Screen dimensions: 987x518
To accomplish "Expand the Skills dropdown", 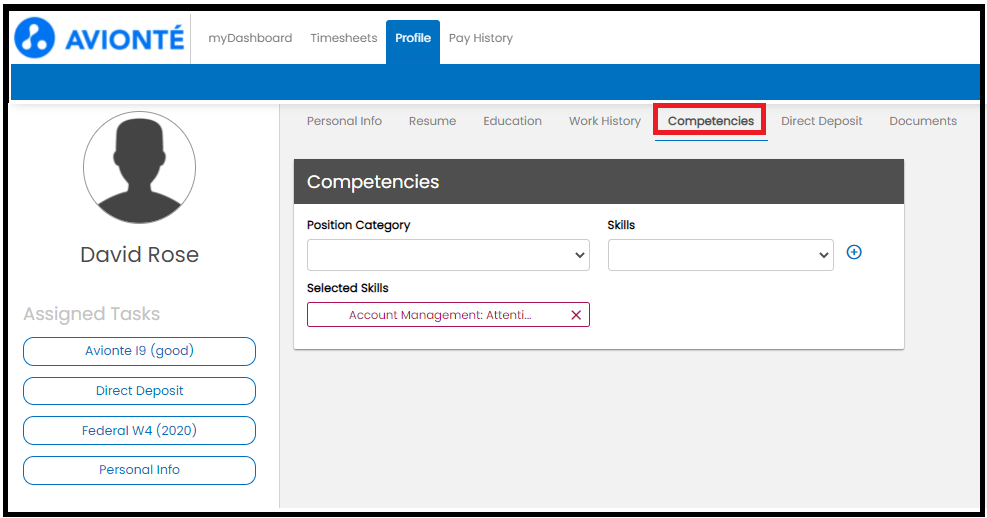I will tap(720, 255).
